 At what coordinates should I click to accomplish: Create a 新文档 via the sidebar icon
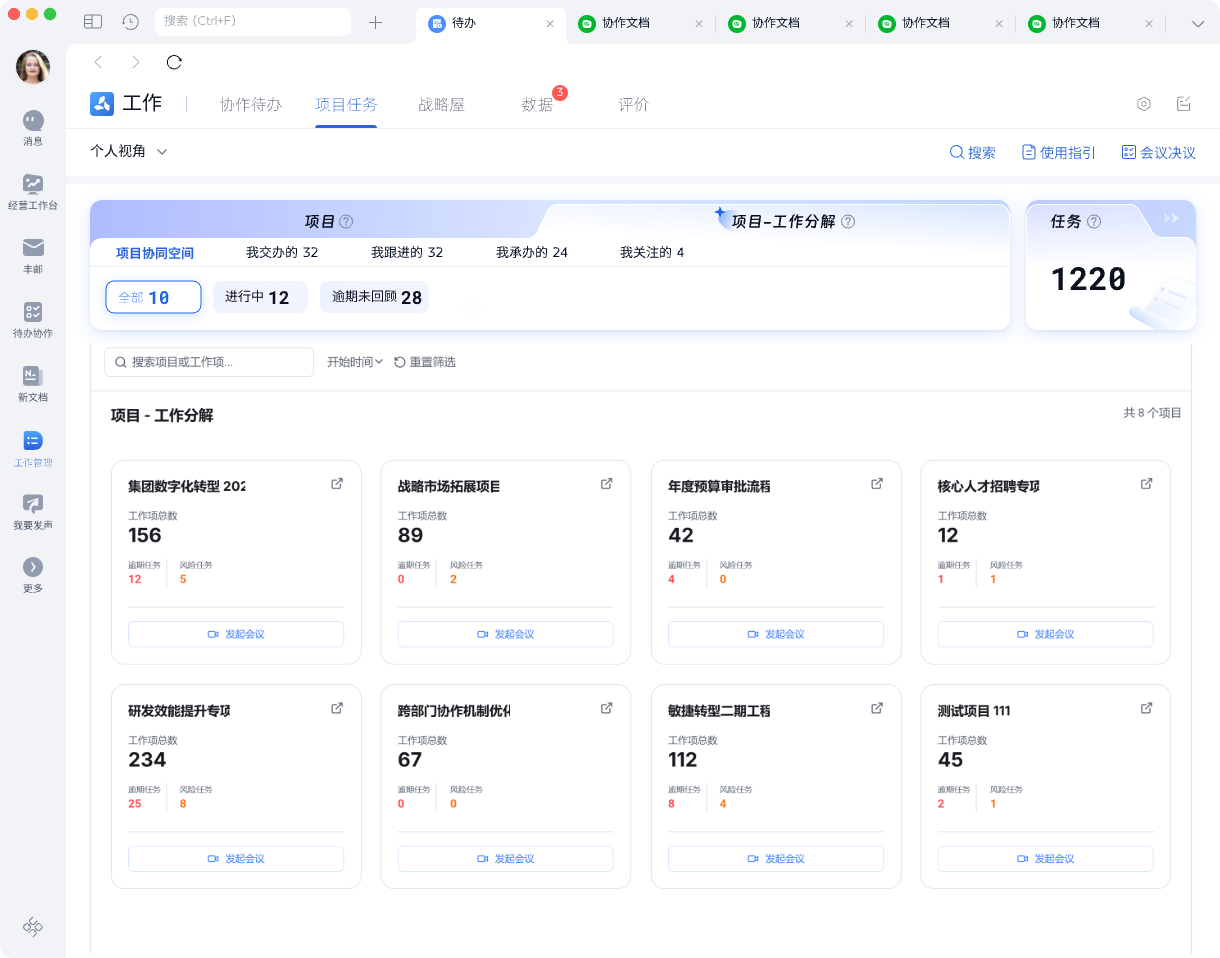point(32,383)
